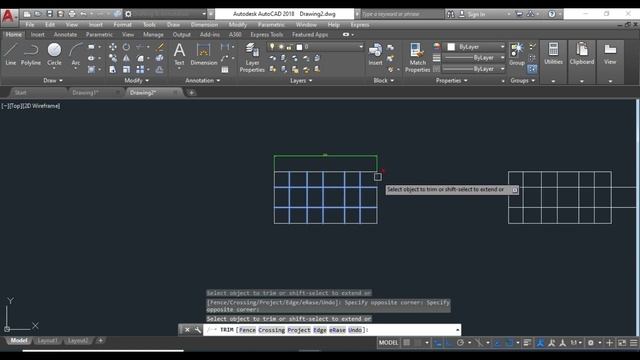Choose the Crossing option in command line
Viewport: 640px width, 360px height.
pyautogui.click(x=271, y=330)
